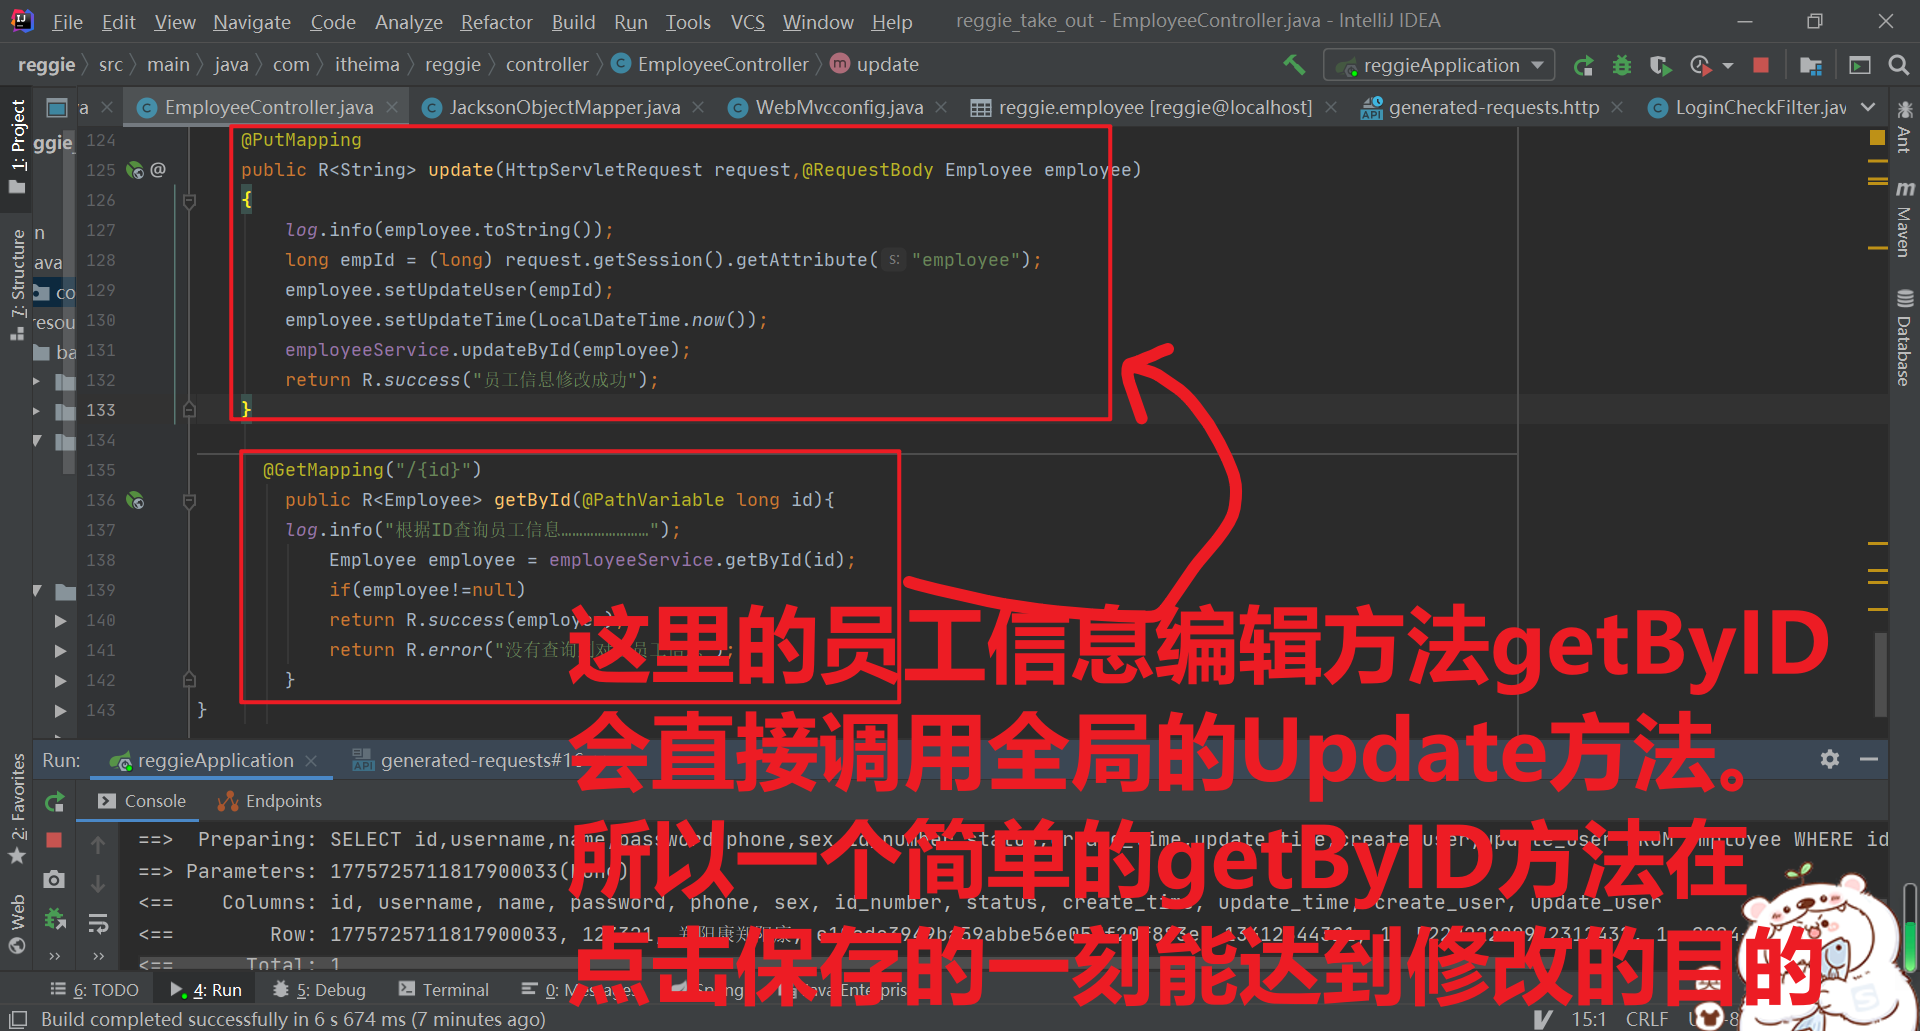Toggle the Web tool window
Screen dimensions: 1920x1031
tap(17, 925)
